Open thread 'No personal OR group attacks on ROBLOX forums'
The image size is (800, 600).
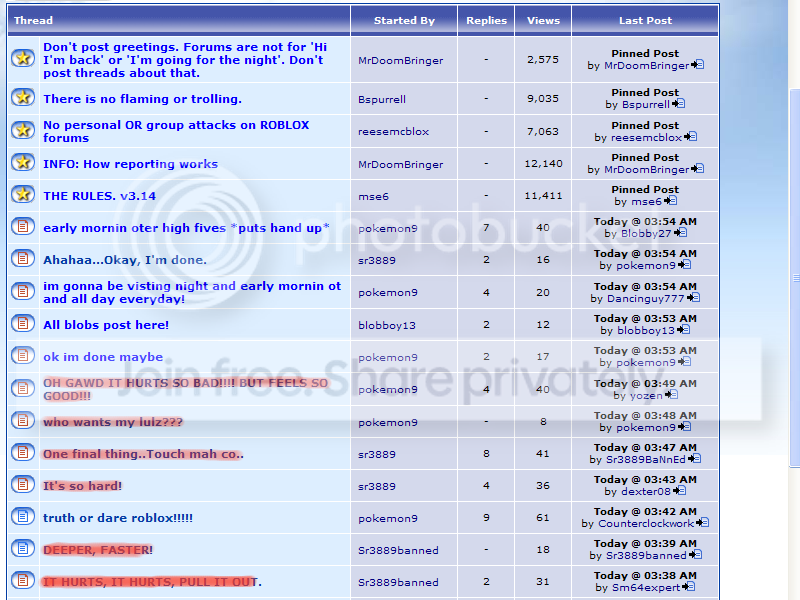point(176,132)
